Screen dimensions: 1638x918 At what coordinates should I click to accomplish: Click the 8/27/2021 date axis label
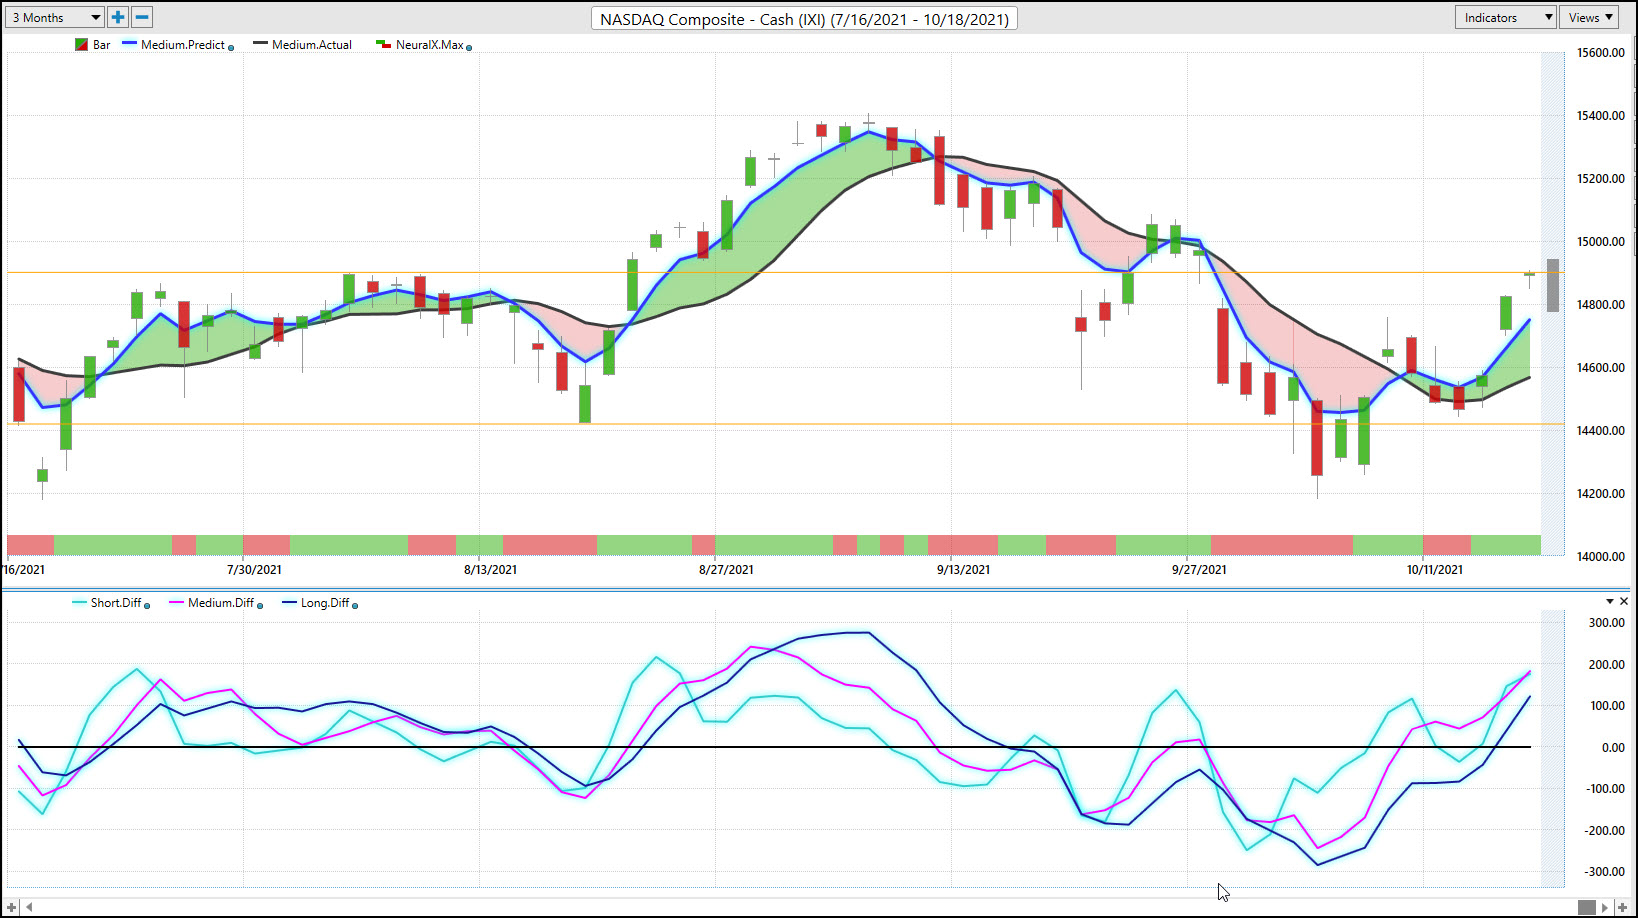(x=726, y=570)
